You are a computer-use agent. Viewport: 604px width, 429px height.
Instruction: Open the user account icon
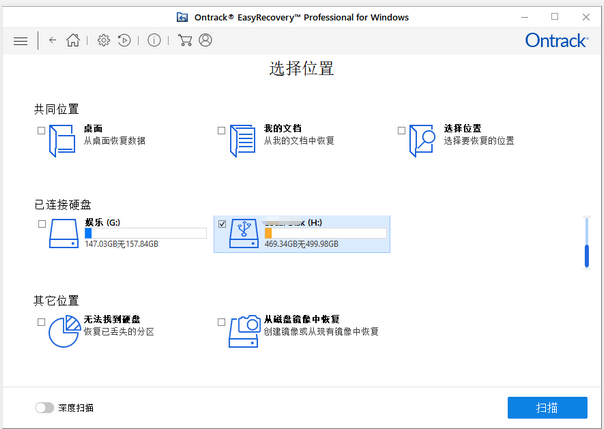click(205, 40)
